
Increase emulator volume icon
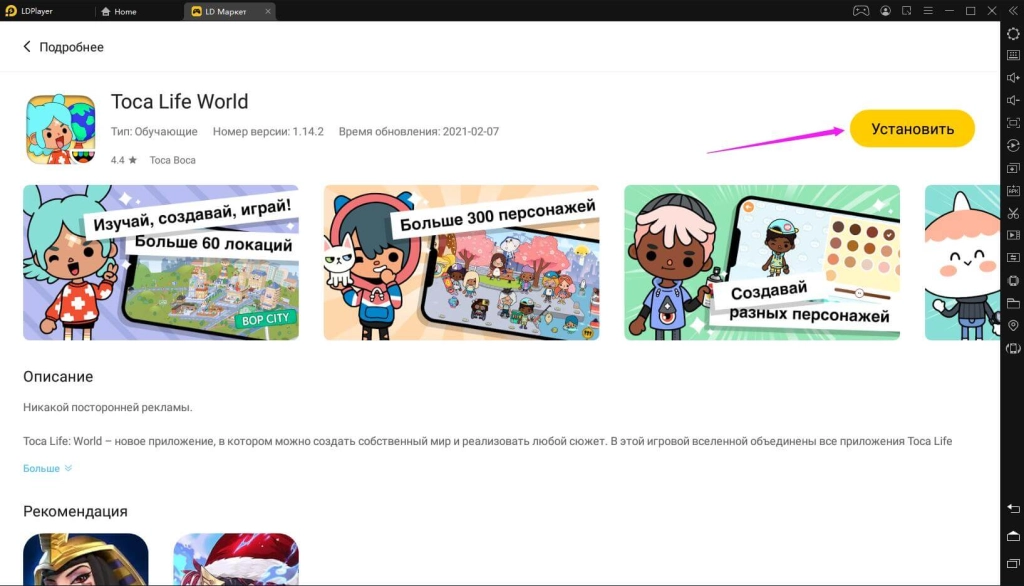click(x=1012, y=78)
